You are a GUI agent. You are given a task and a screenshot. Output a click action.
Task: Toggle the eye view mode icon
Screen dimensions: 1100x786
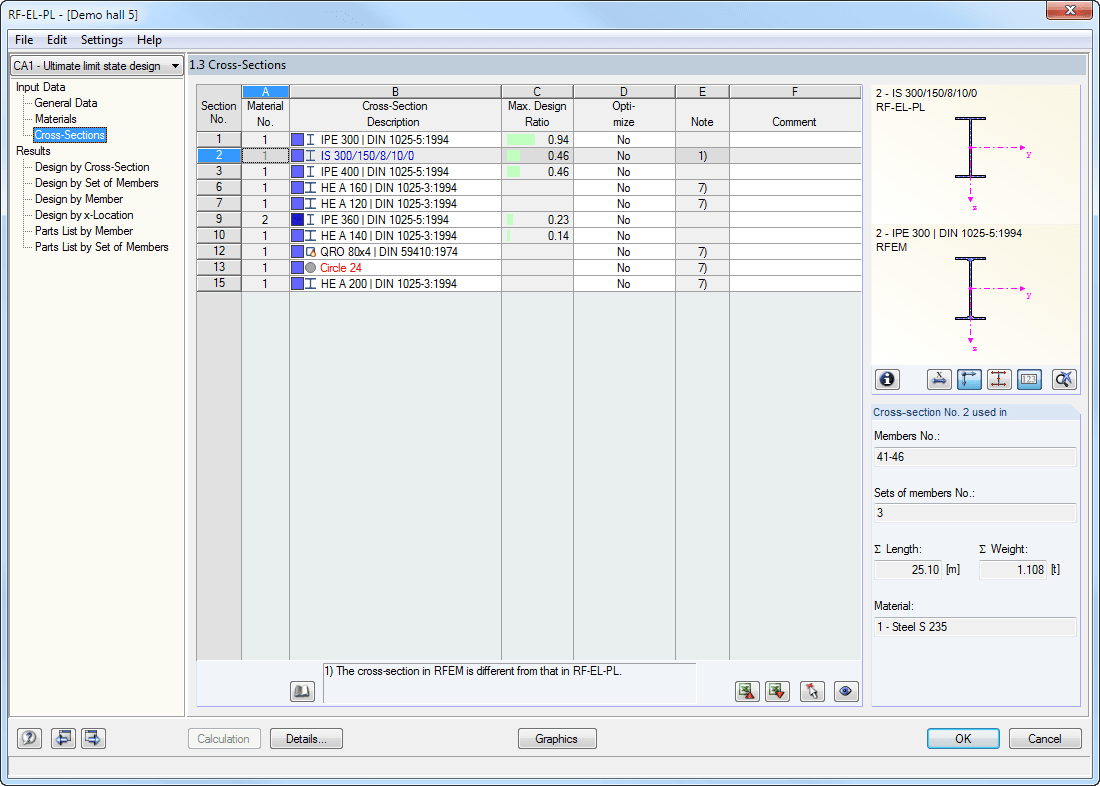(x=847, y=691)
